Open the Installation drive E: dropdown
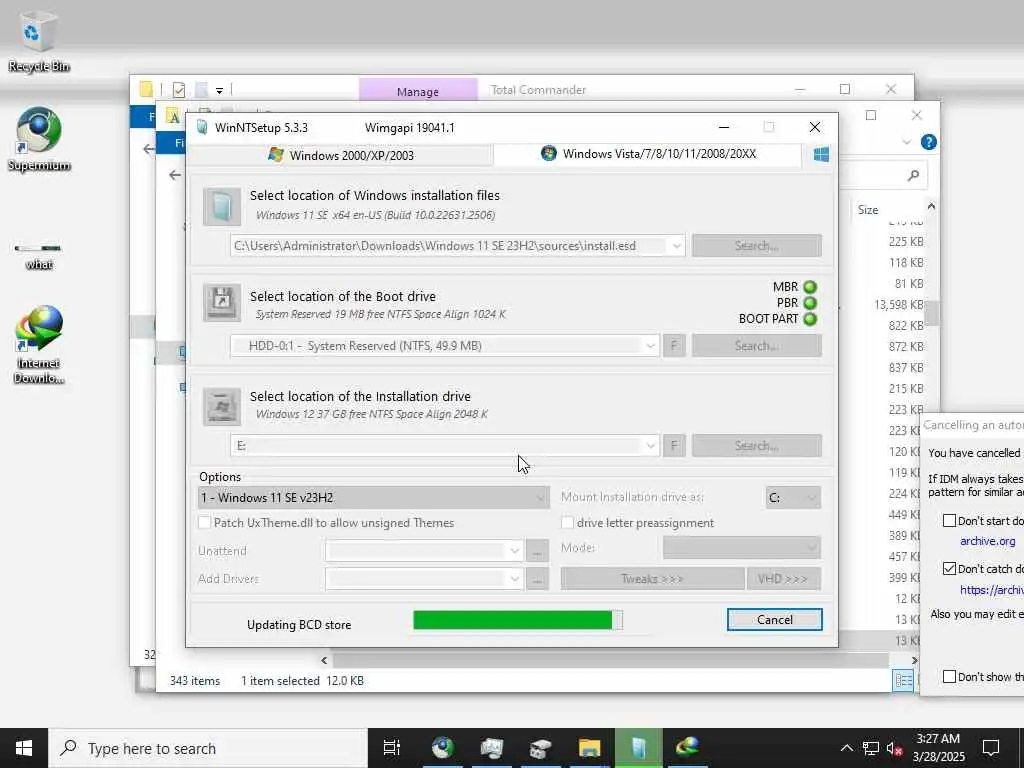The width and height of the screenshot is (1024, 768). click(650, 446)
